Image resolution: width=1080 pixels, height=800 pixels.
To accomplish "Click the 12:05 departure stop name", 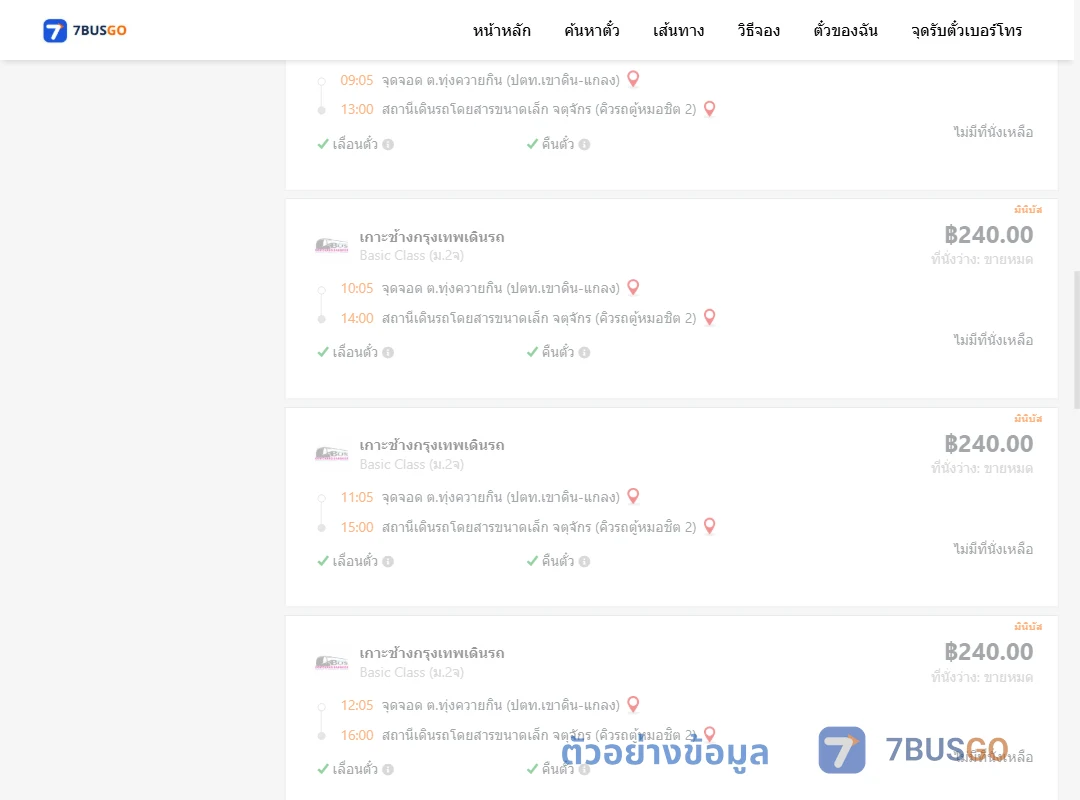I will (x=501, y=705).
